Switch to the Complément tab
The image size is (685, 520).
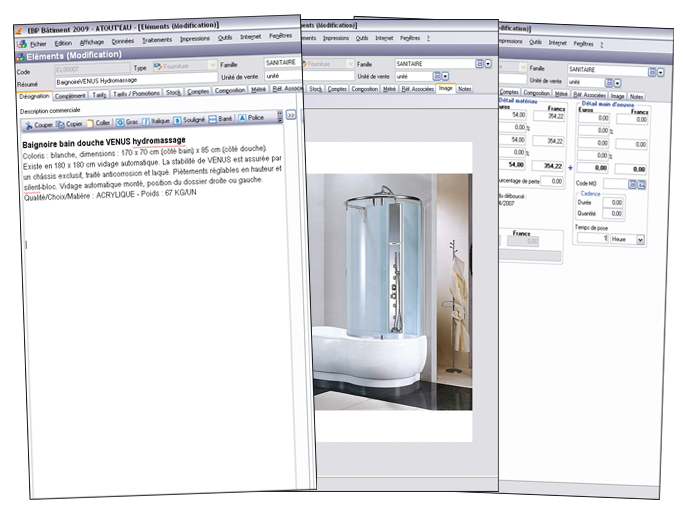coord(70,95)
